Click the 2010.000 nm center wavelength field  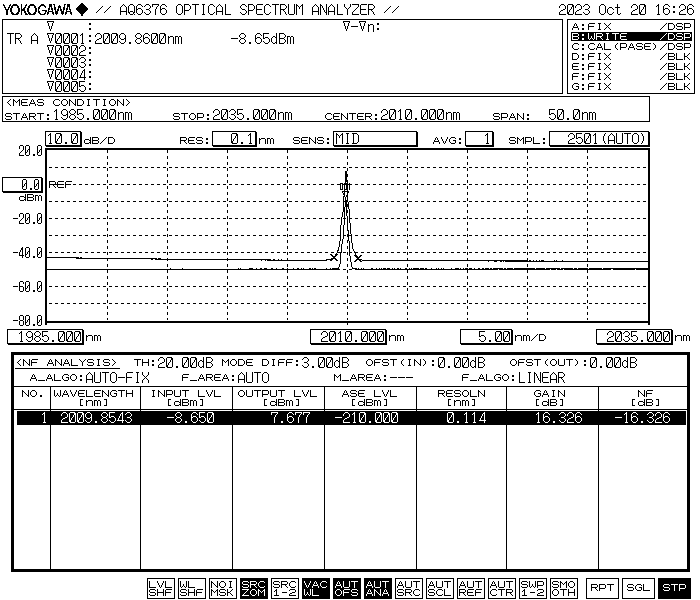pyautogui.click(x=347, y=337)
